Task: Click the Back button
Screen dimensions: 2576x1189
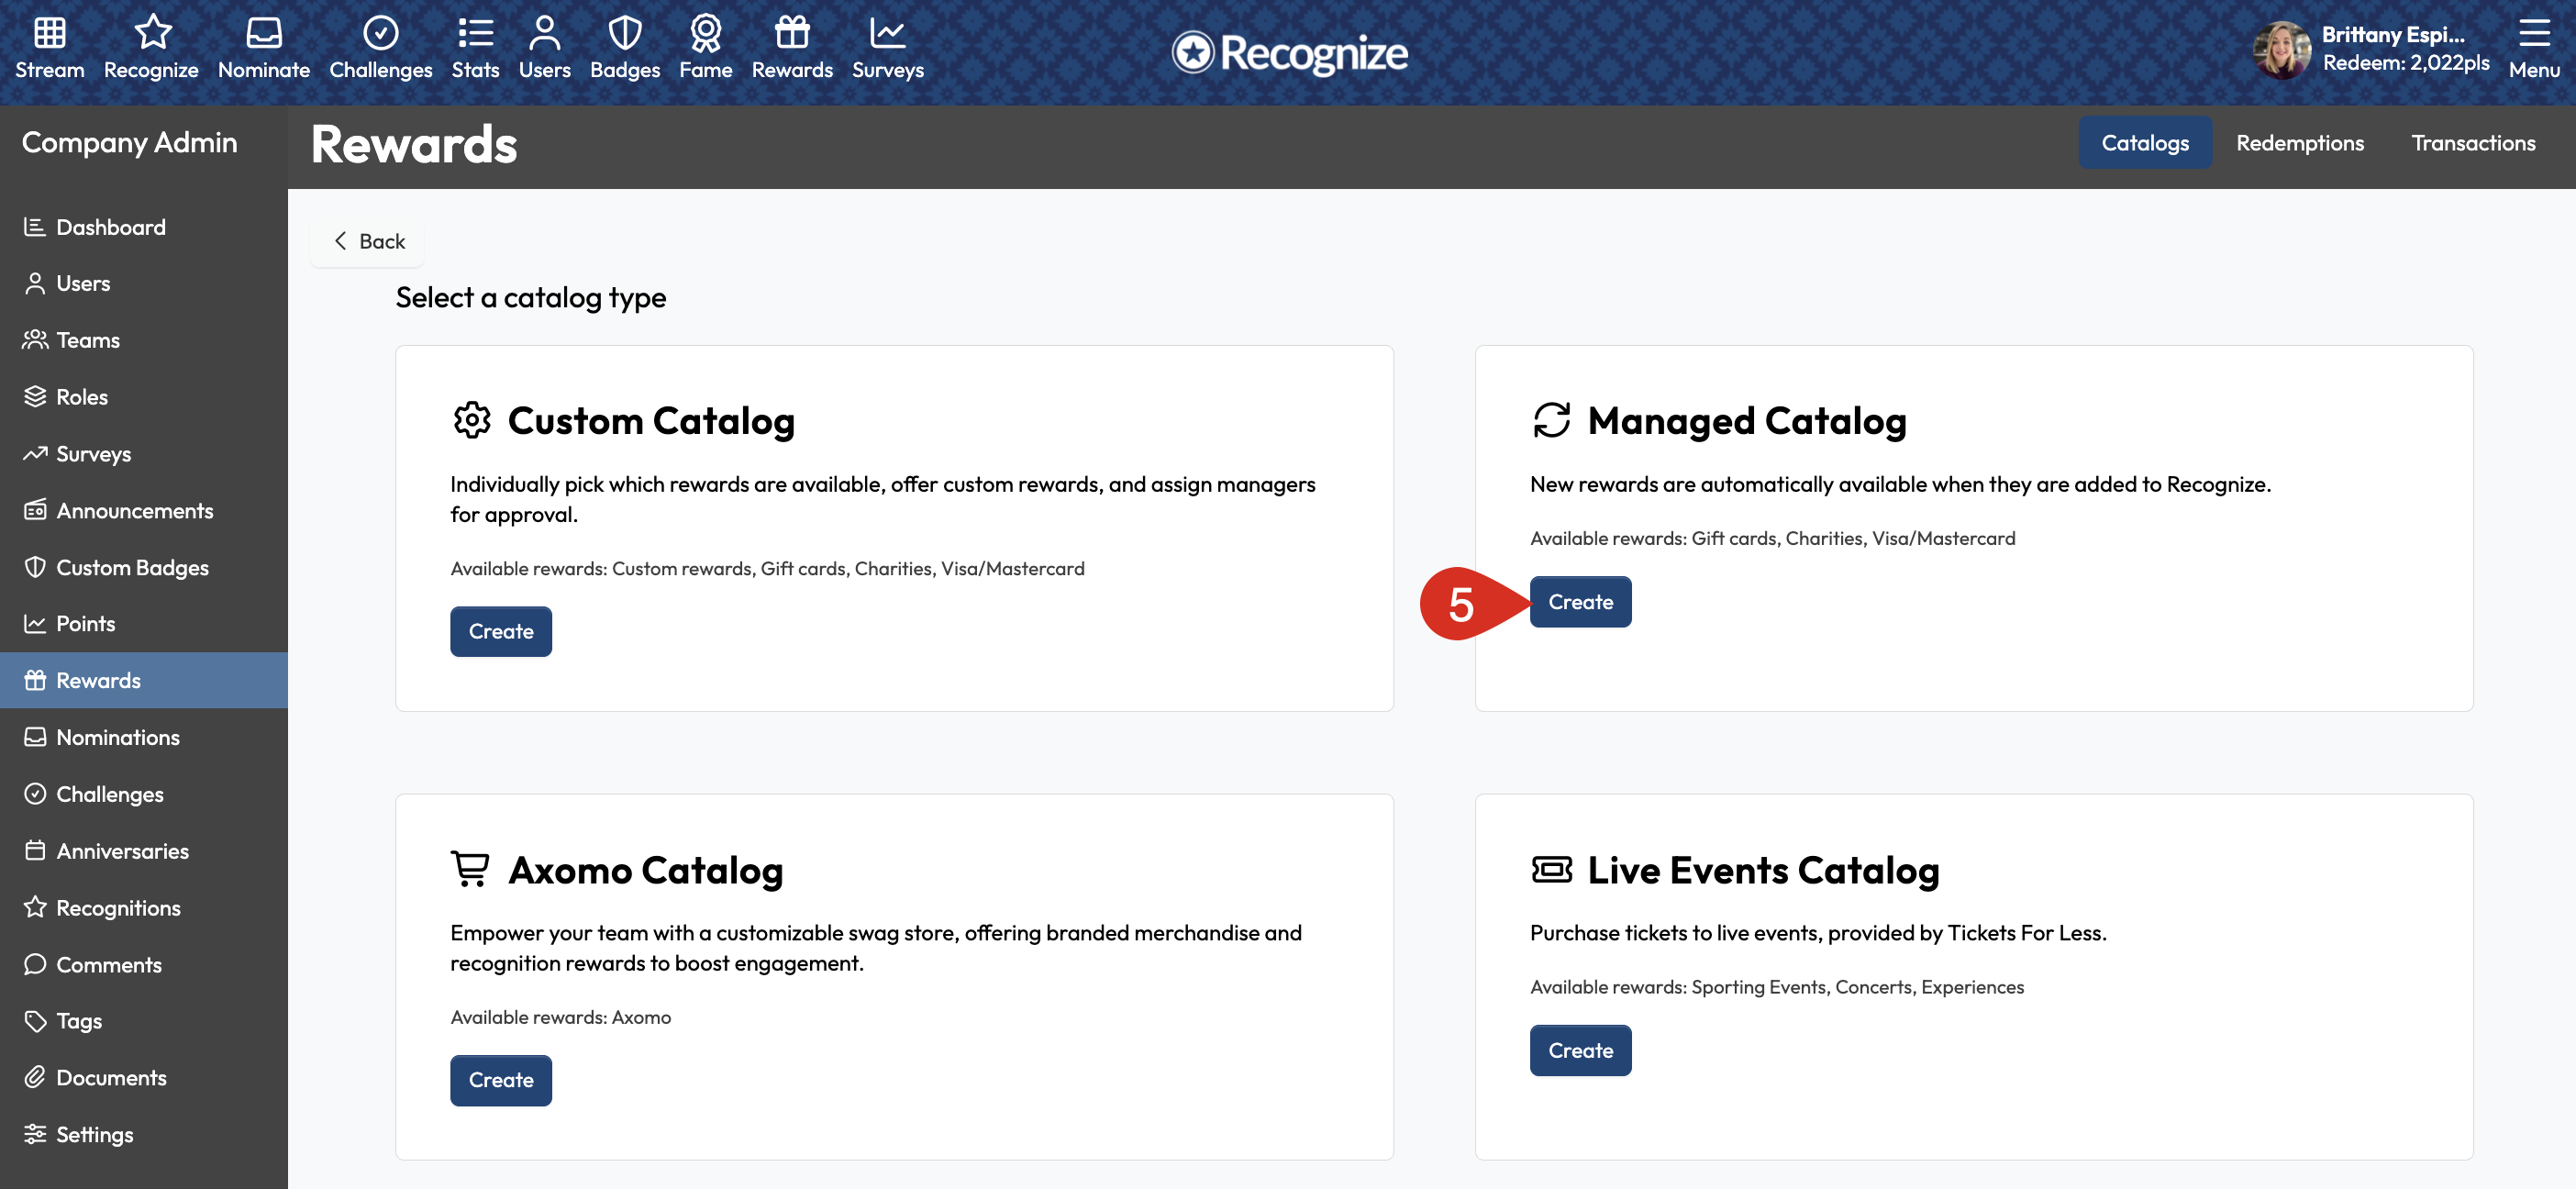Action: click(369, 241)
